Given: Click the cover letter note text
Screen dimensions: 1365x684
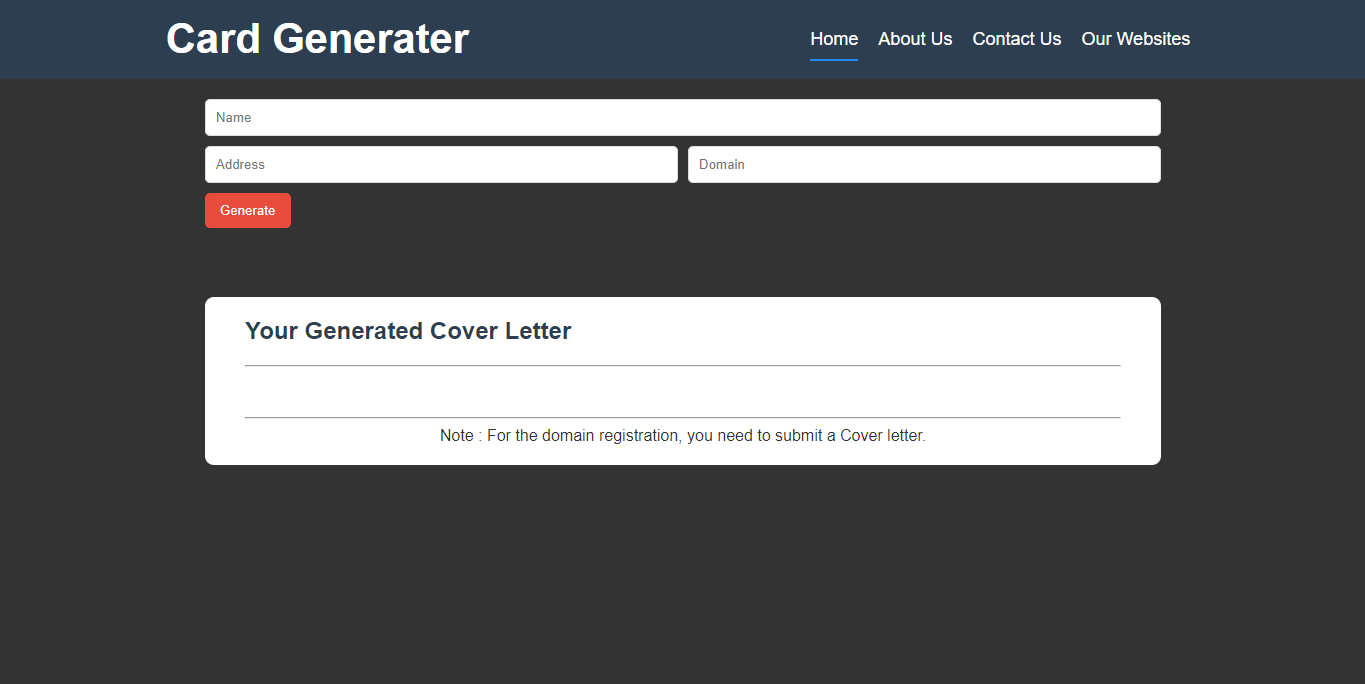Looking at the screenshot, I should click(x=682, y=435).
